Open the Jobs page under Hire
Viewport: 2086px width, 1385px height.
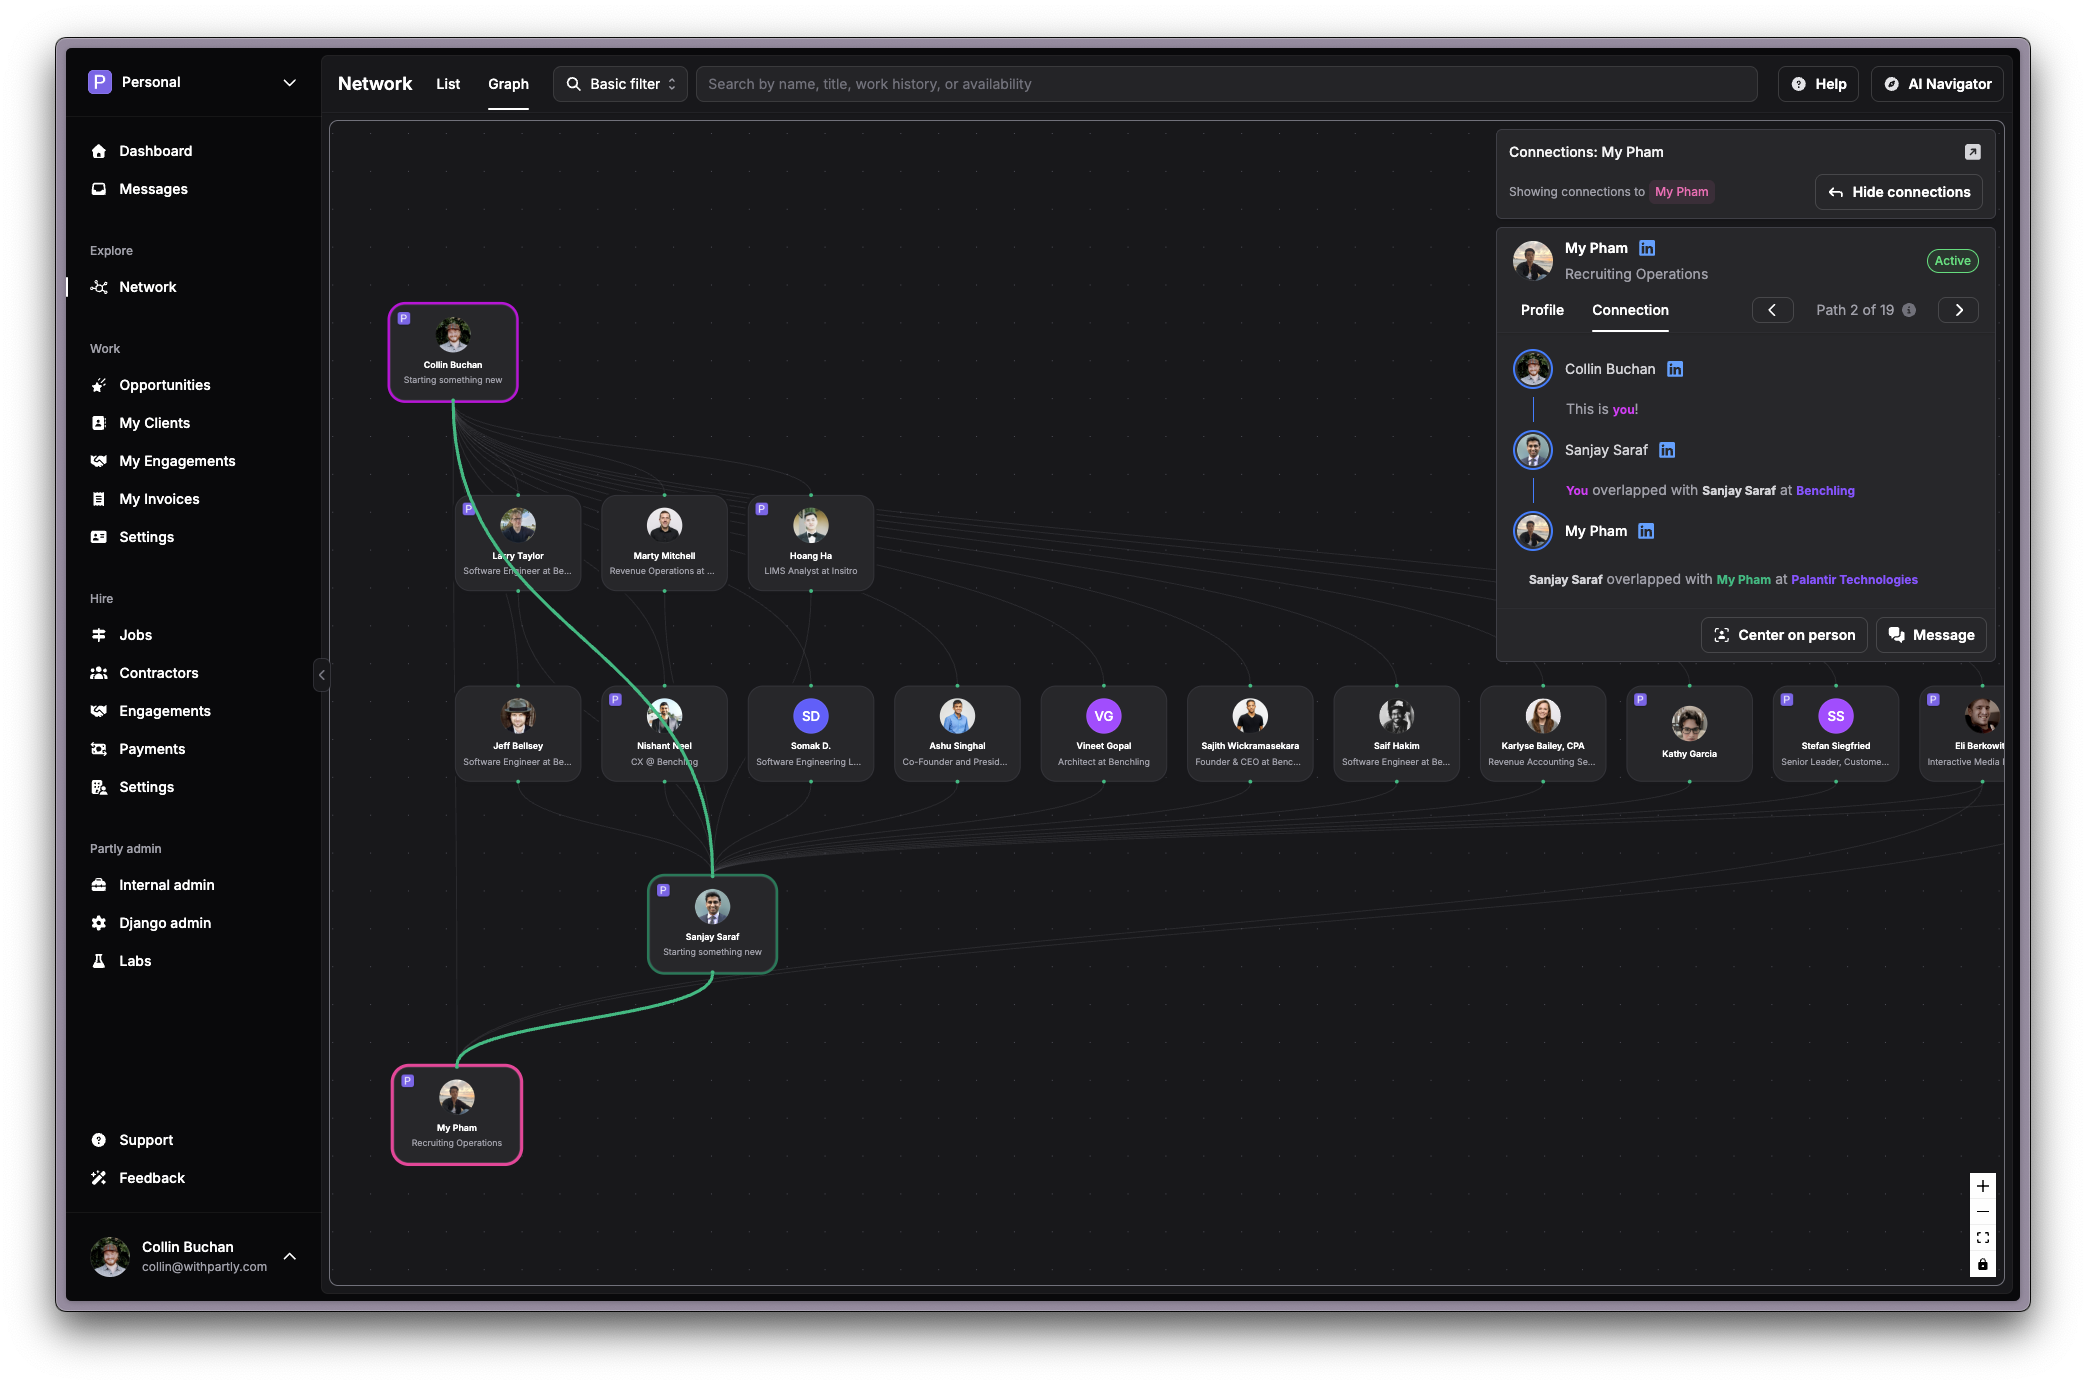[134, 635]
